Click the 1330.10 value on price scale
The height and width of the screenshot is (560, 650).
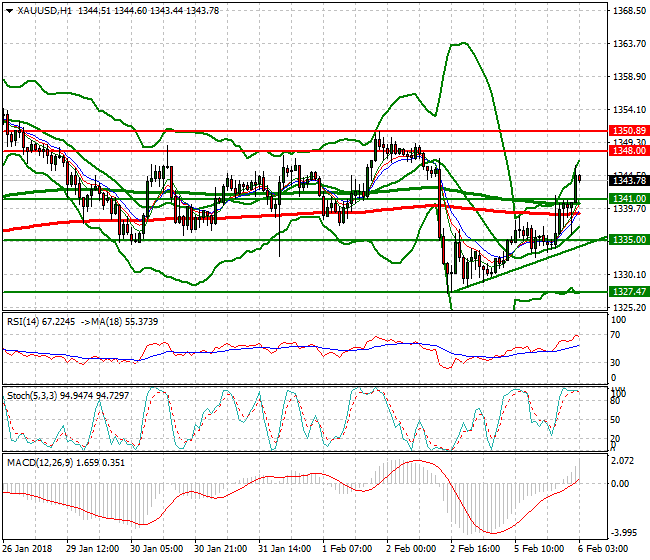[626, 274]
